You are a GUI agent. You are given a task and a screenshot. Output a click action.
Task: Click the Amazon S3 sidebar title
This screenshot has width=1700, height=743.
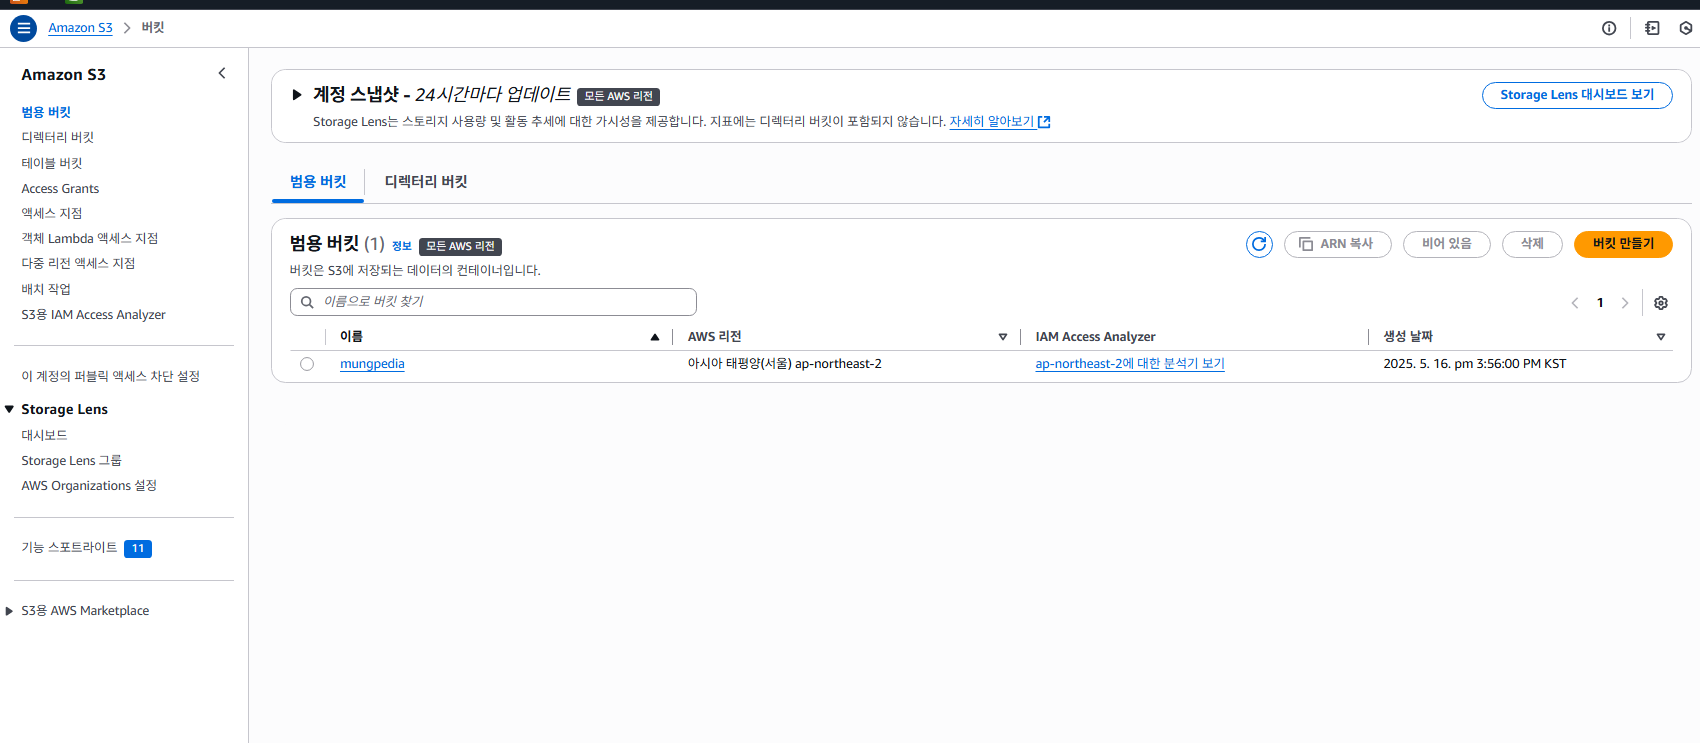[63, 74]
